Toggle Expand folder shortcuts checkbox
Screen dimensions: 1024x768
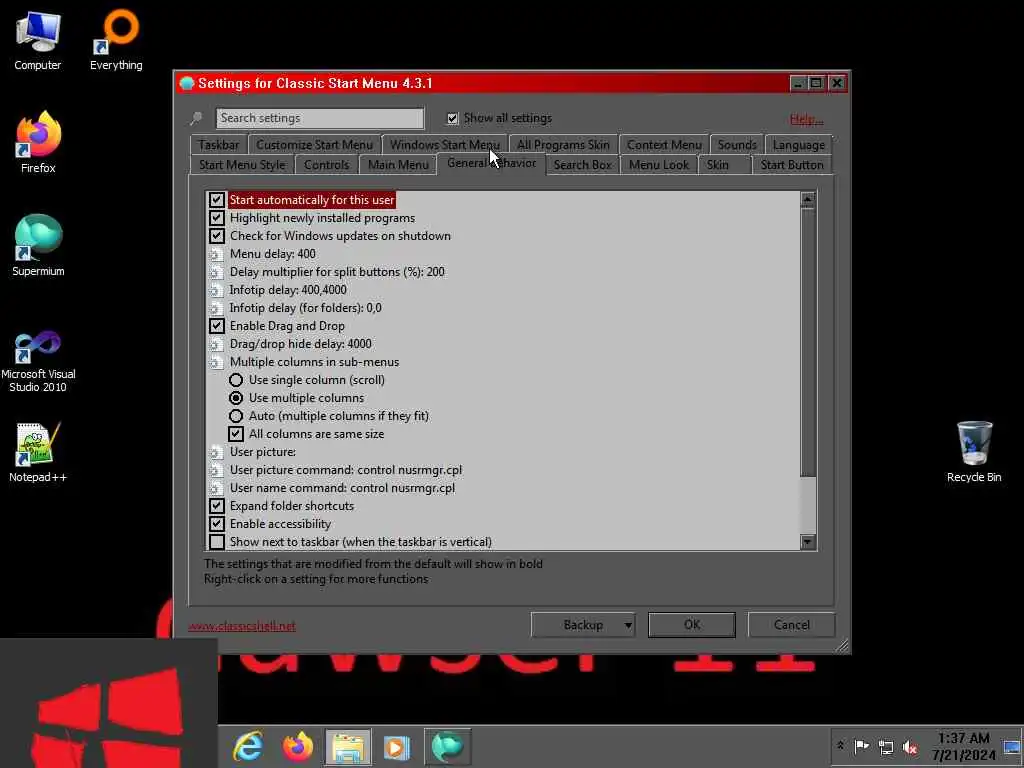(217, 506)
